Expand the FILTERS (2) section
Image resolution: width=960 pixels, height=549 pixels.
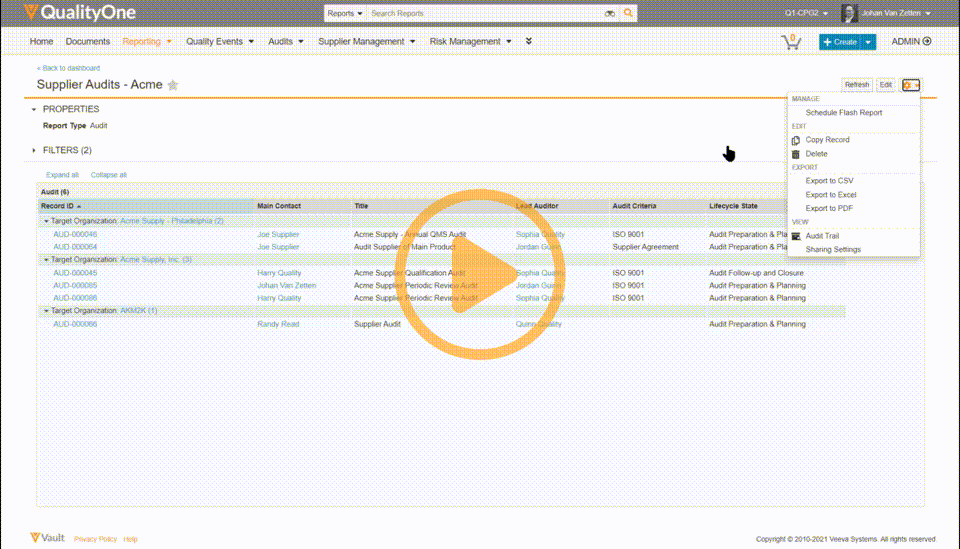point(34,150)
